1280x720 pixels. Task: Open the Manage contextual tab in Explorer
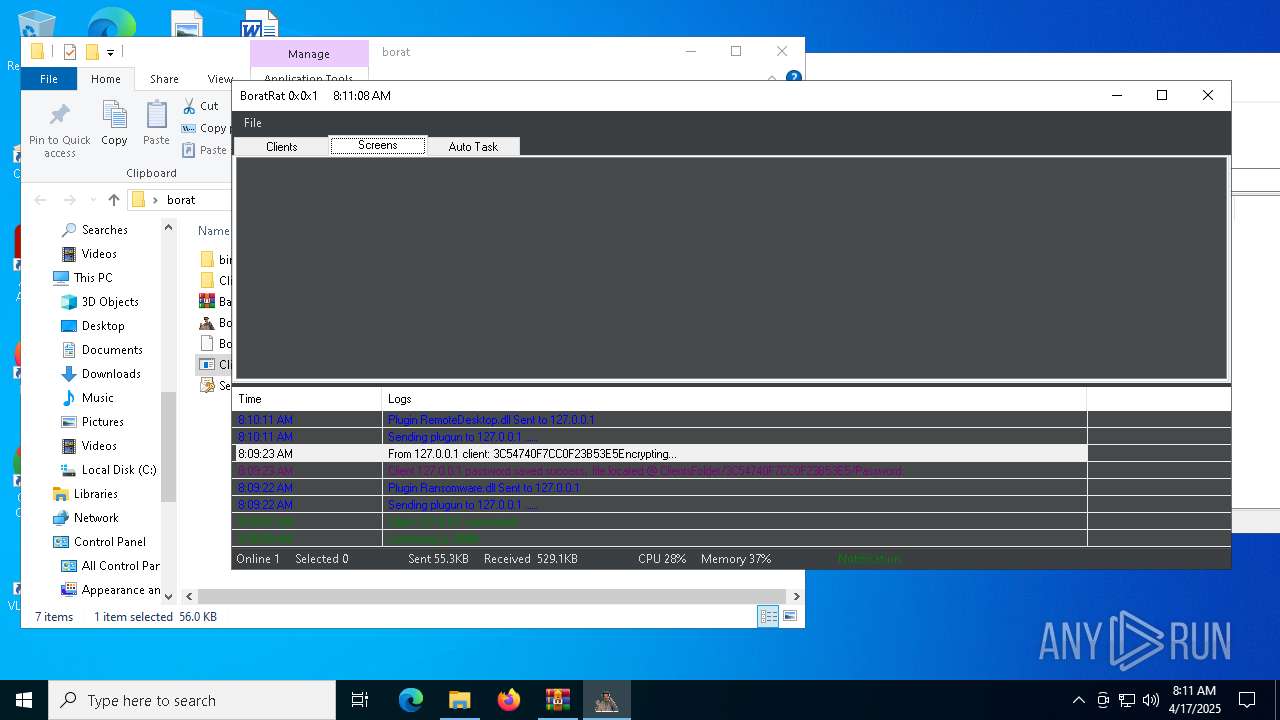click(309, 54)
